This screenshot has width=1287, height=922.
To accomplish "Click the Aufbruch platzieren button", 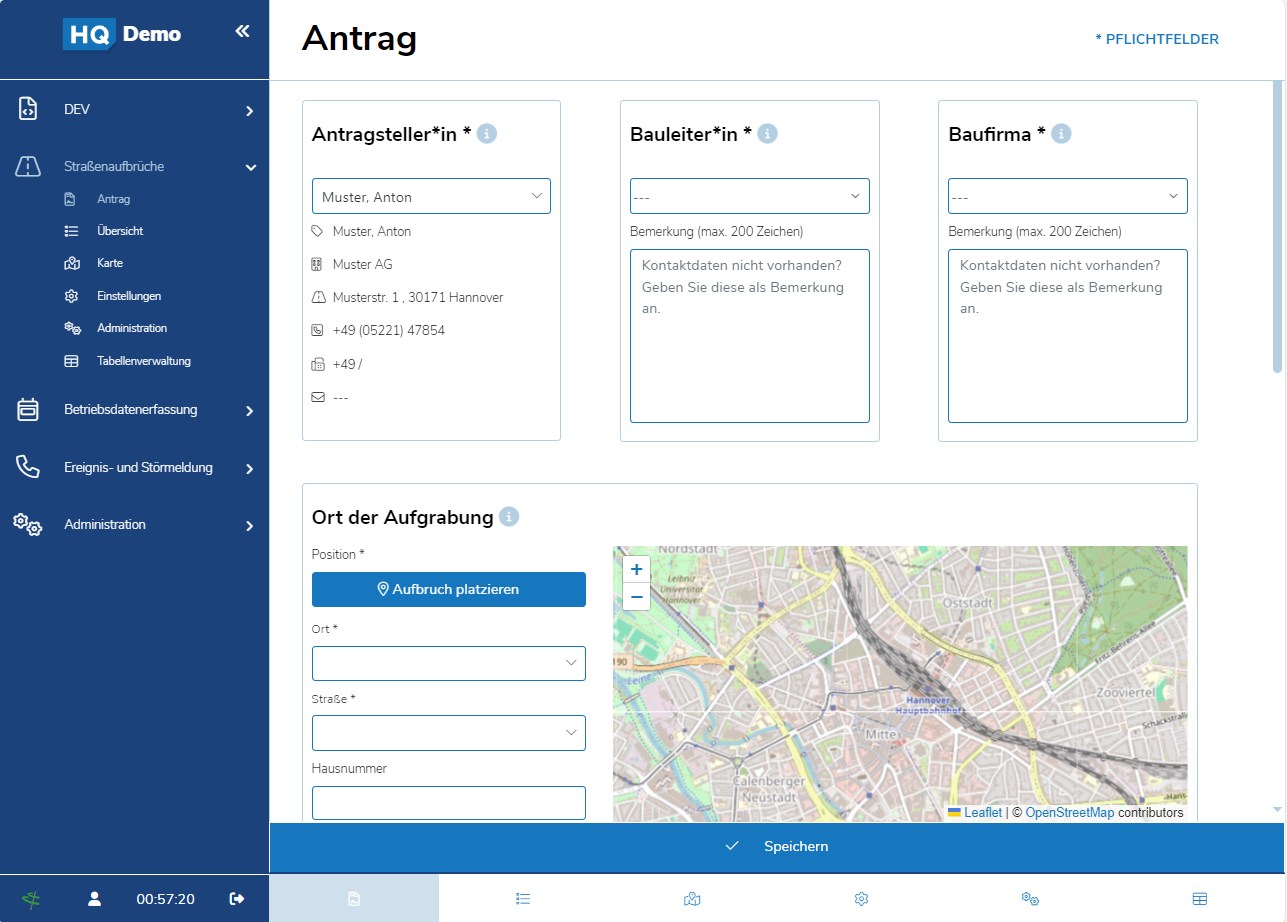I will [448, 589].
